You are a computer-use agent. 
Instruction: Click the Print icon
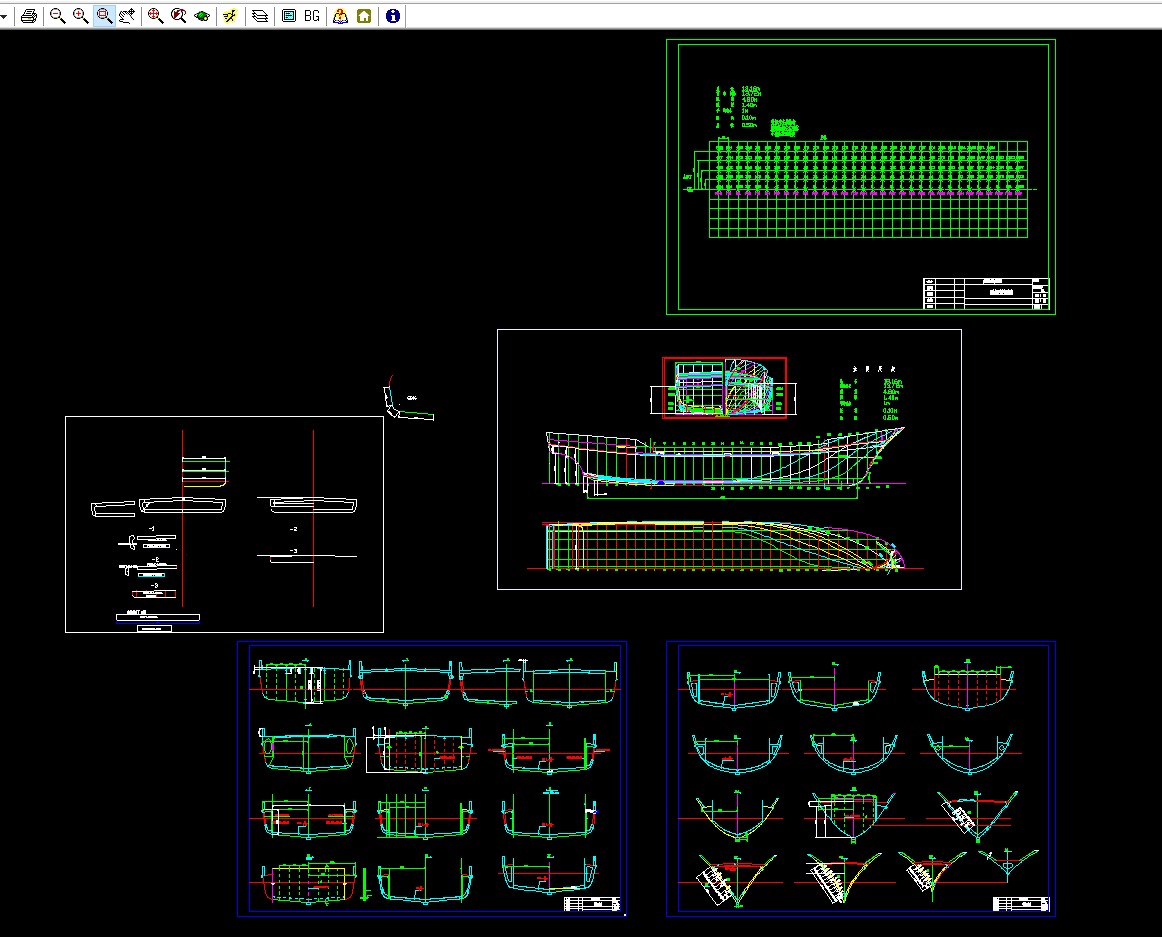pos(29,16)
